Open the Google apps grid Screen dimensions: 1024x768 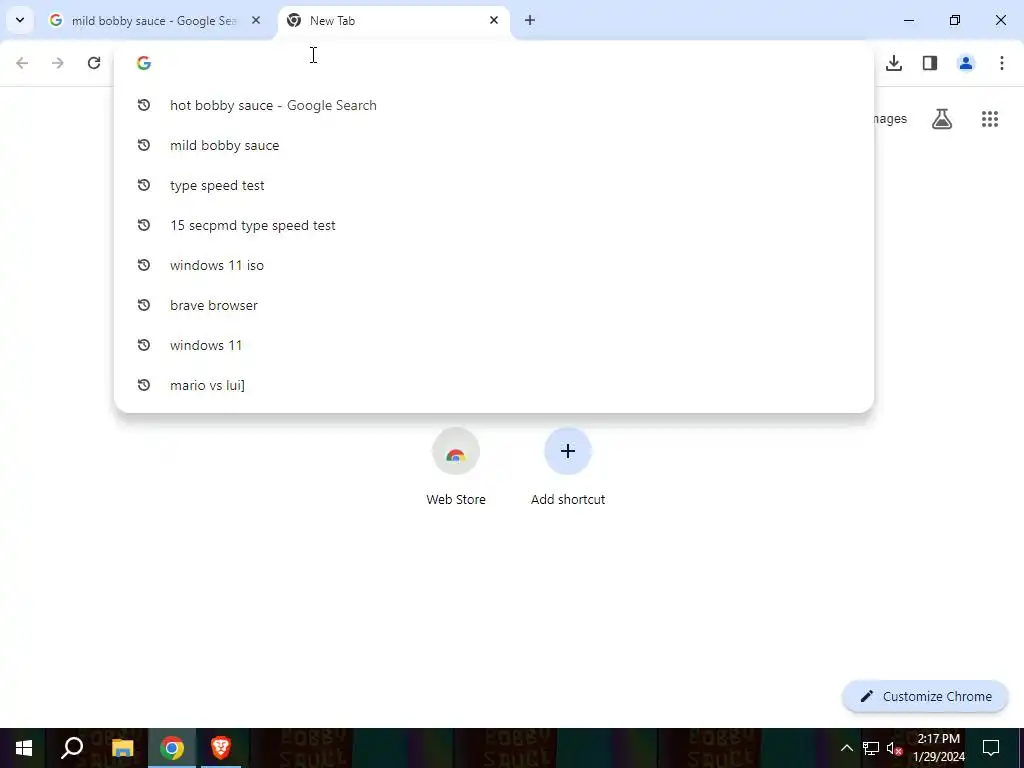(990, 119)
